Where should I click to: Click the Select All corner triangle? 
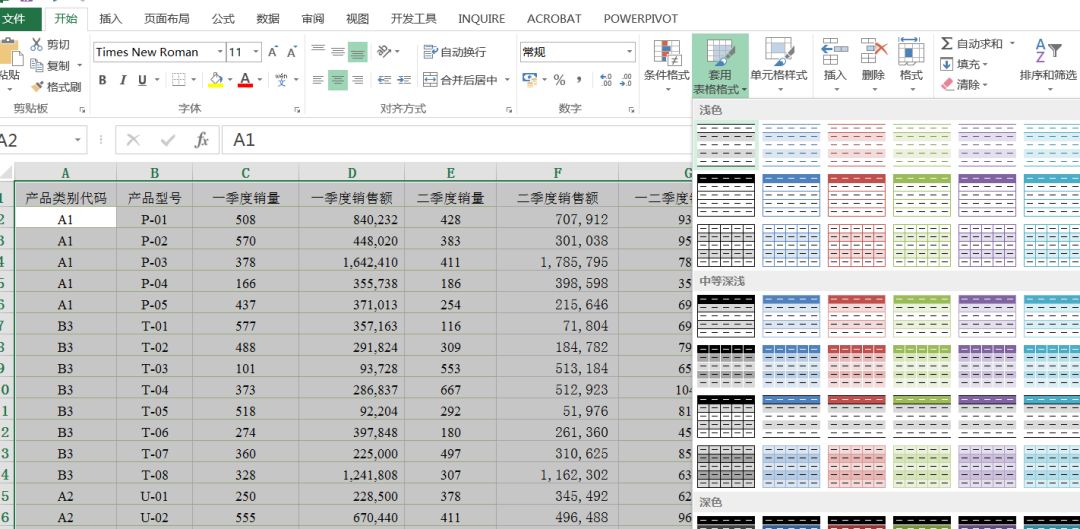[x=6, y=172]
